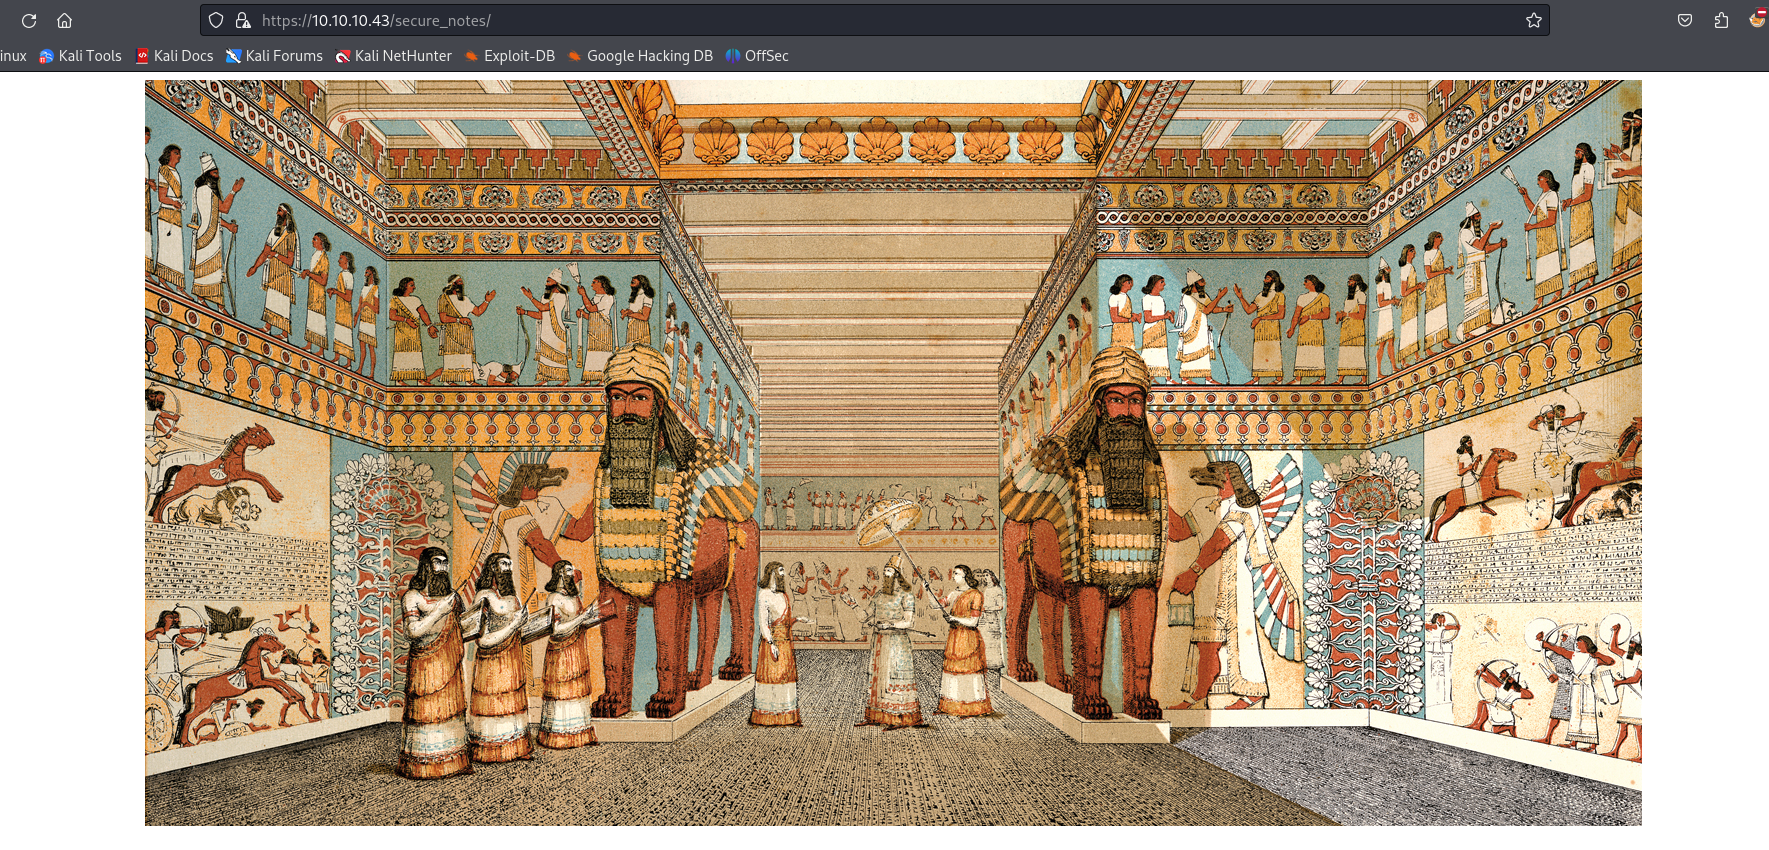Navigate to the OffSec bookmark
1769x850 pixels.
[757, 56]
